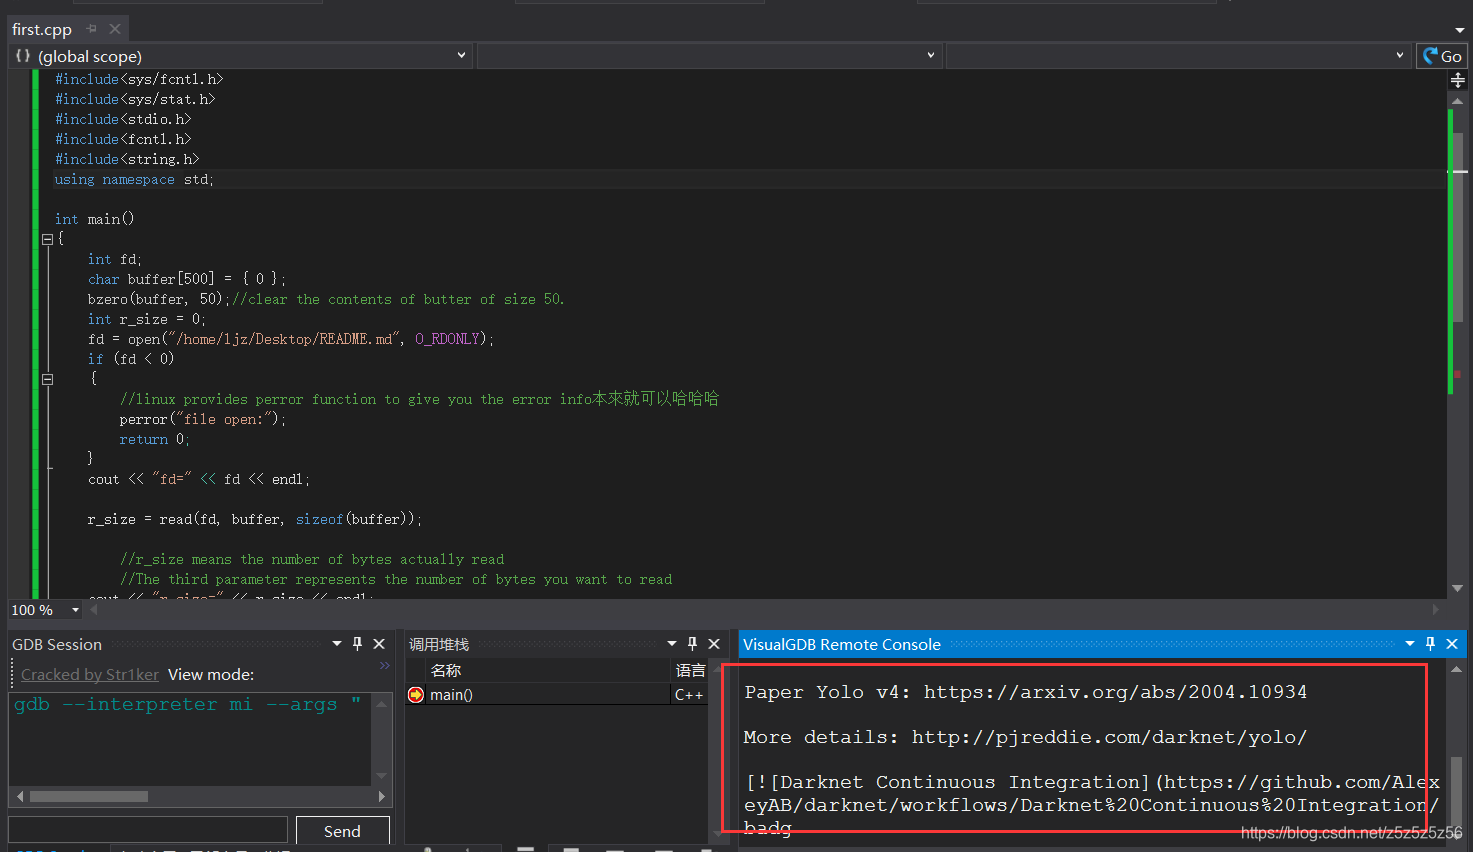
Task: Click the GDB output scroll down arrow
Action: point(381,776)
